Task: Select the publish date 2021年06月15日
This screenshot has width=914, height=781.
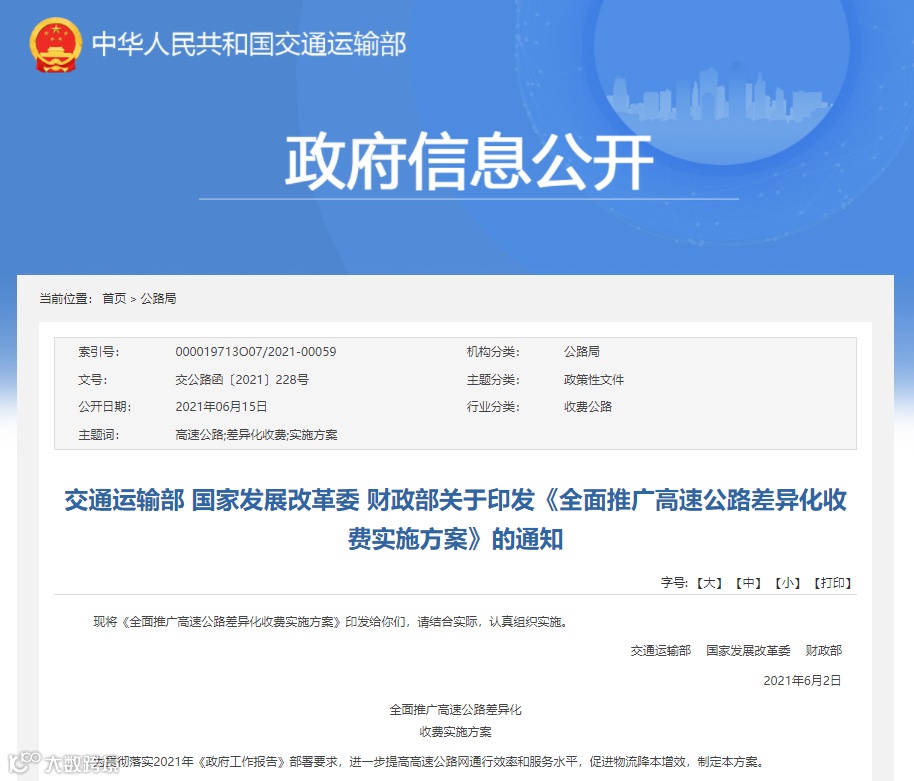Action: [221, 406]
